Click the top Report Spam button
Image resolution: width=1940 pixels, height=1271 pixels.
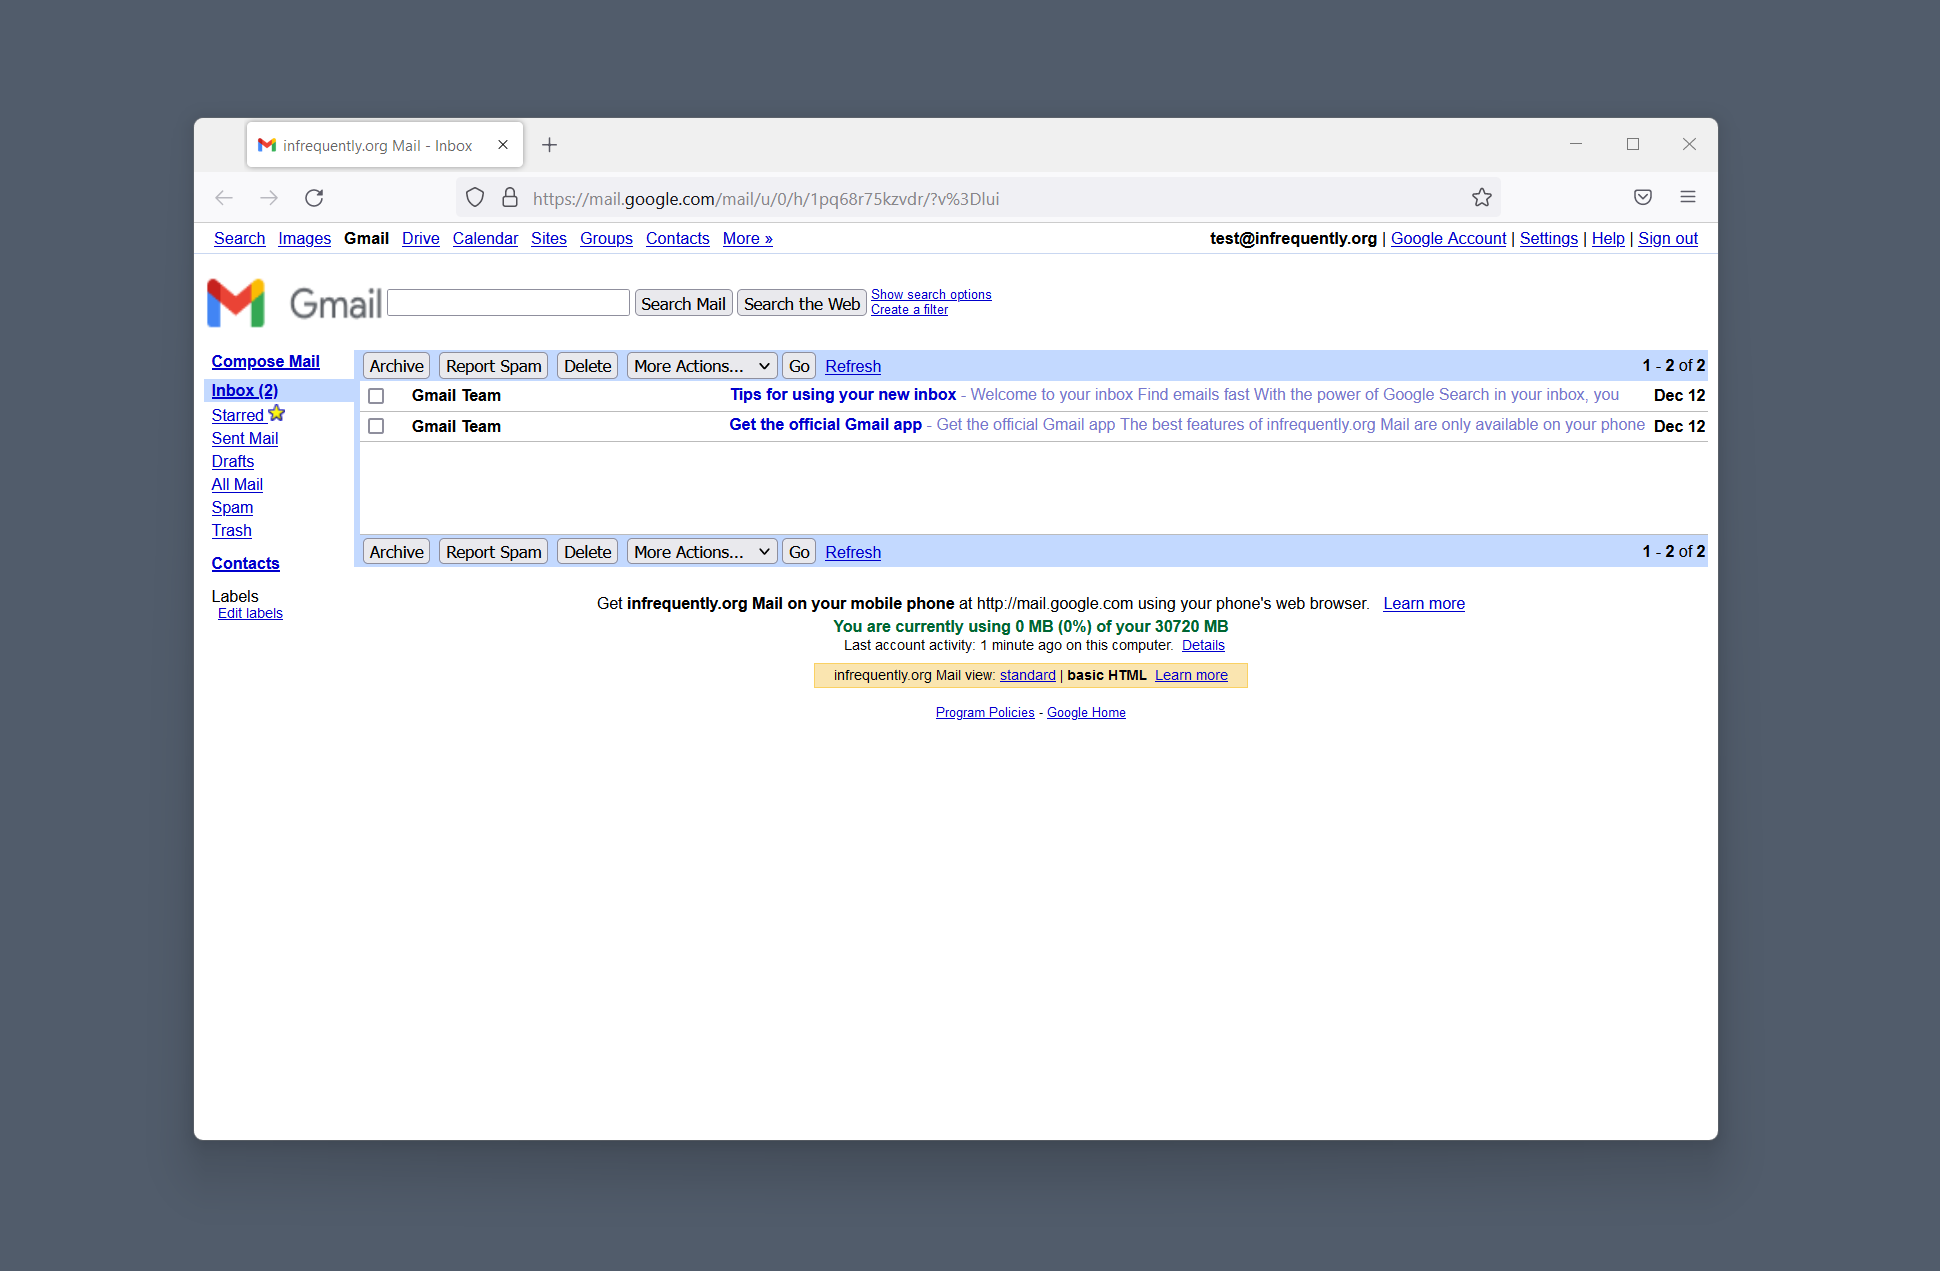(493, 366)
